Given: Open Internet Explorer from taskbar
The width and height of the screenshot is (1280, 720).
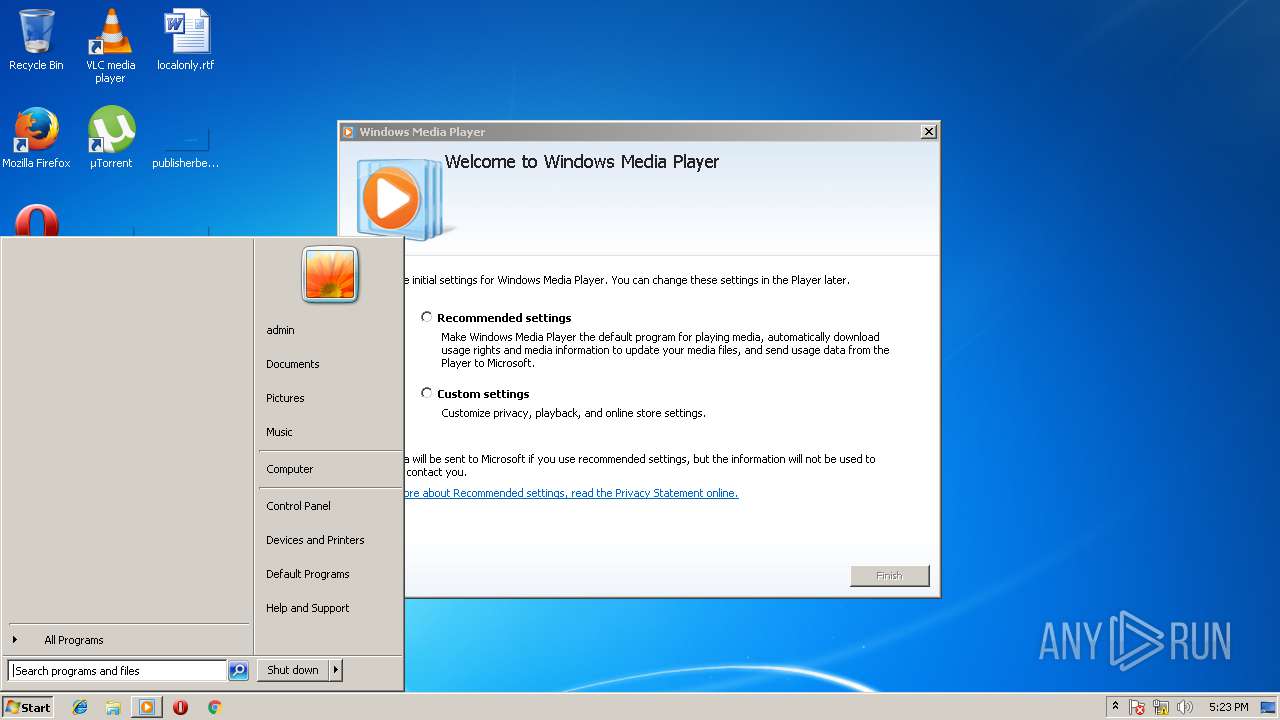Looking at the screenshot, I should click(x=80, y=707).
